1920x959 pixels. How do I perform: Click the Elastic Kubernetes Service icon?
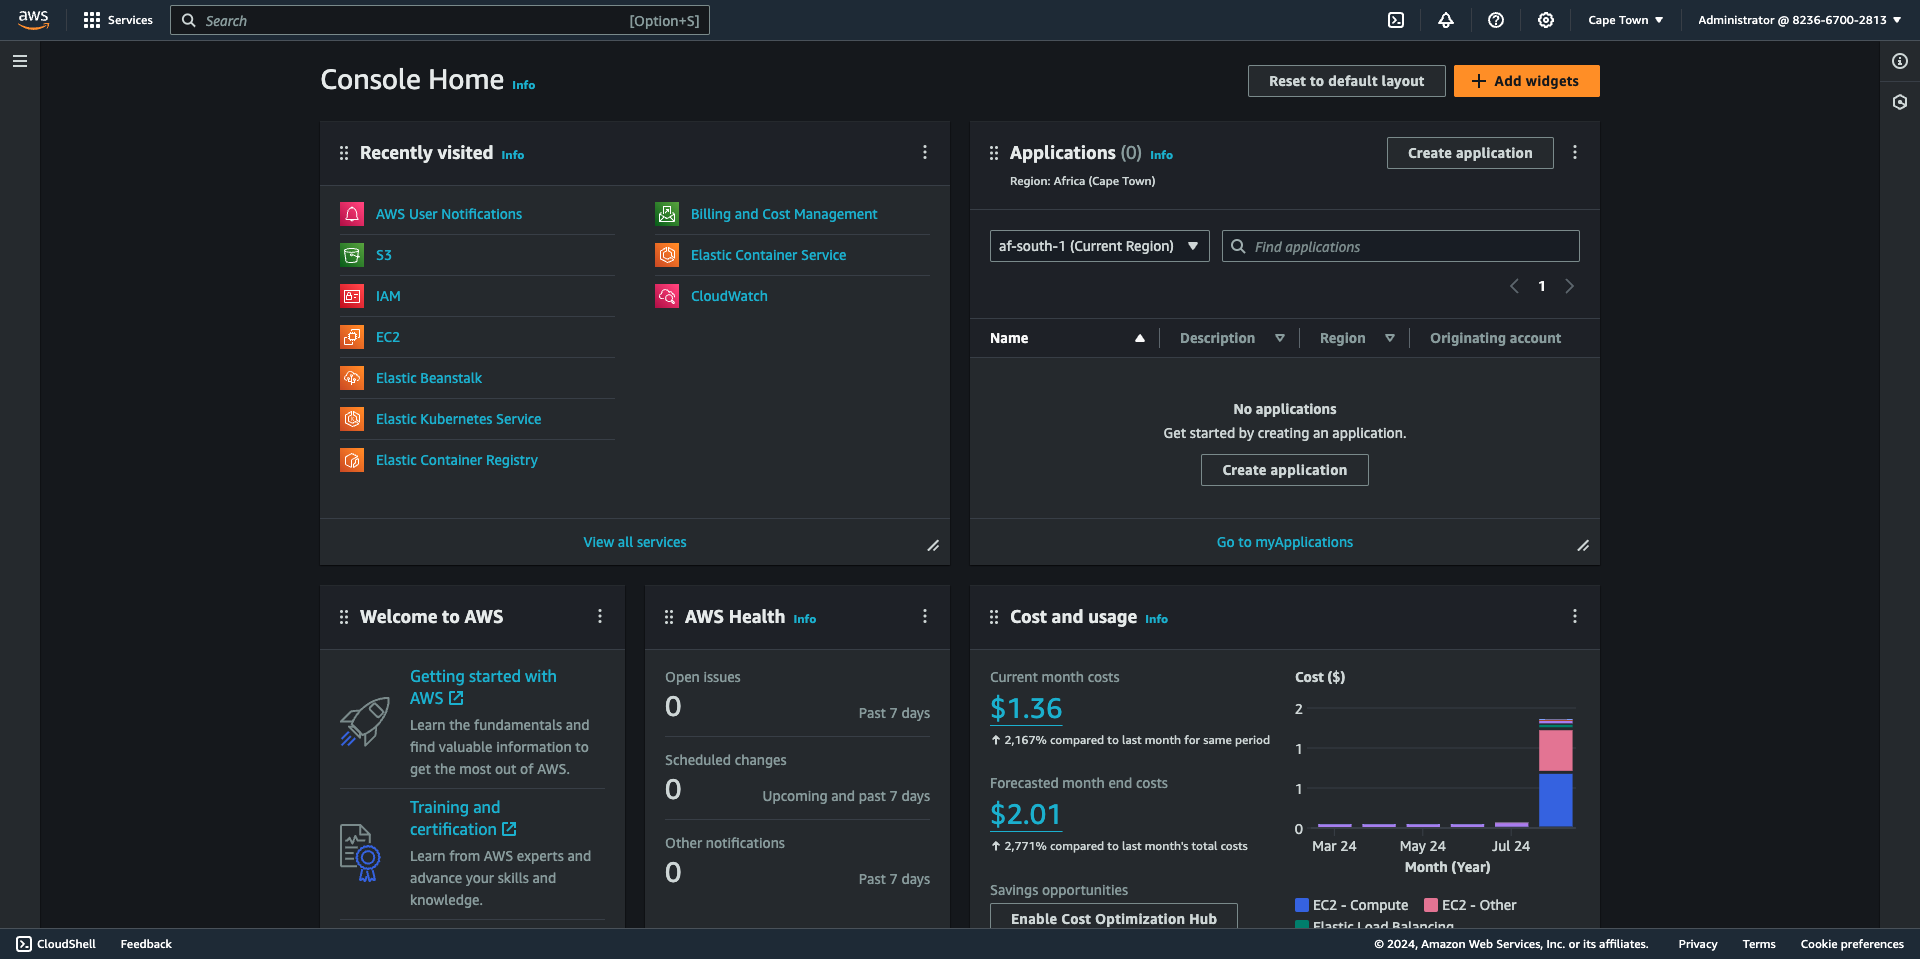click(352, 419)
